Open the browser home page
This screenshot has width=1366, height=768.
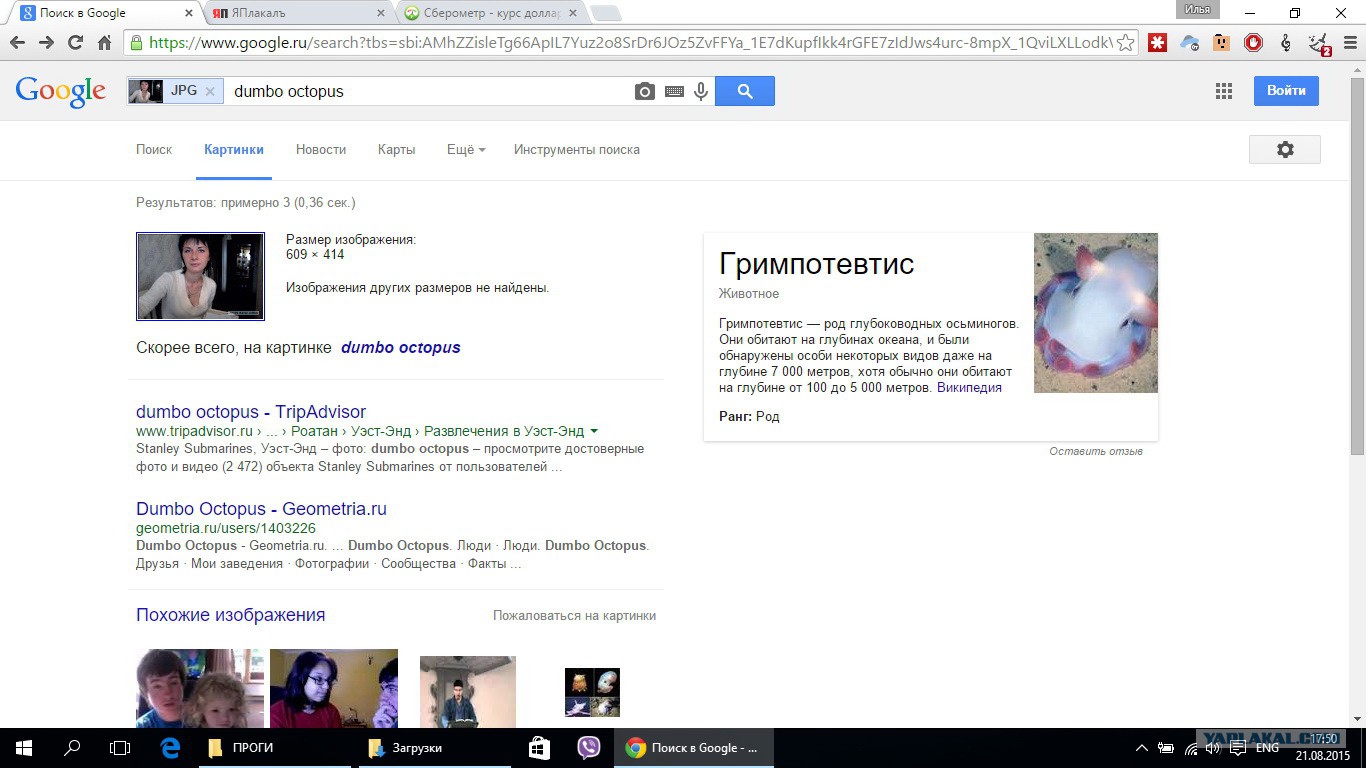[104, 43]
